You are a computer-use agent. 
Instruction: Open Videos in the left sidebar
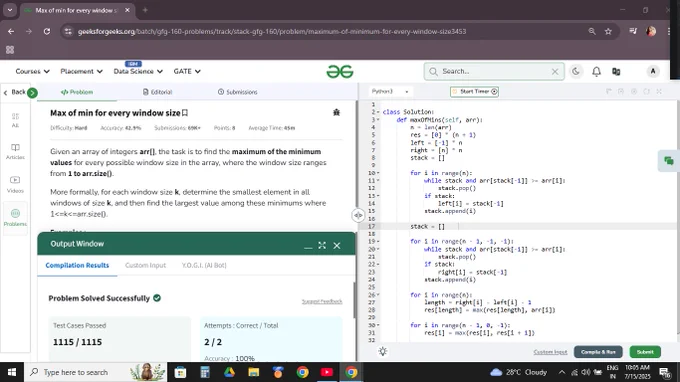click(15, 184)
